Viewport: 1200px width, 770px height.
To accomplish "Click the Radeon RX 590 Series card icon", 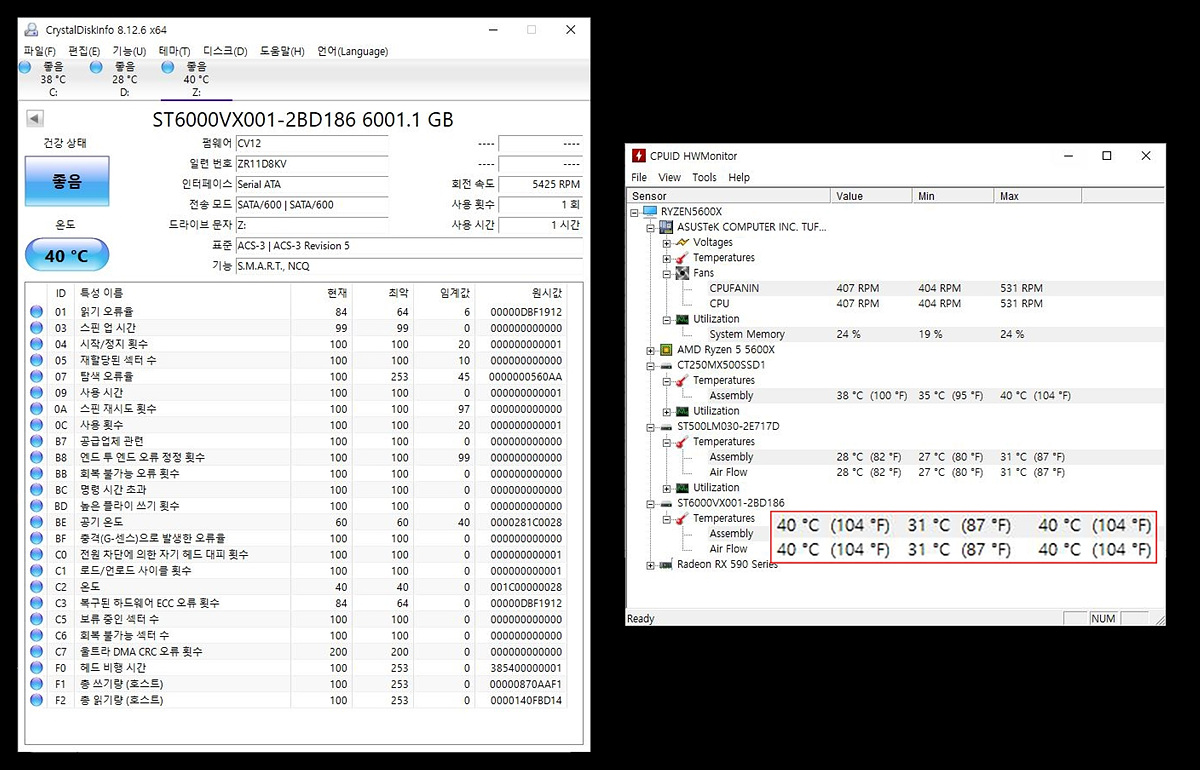I will click(x=666, y=564).
